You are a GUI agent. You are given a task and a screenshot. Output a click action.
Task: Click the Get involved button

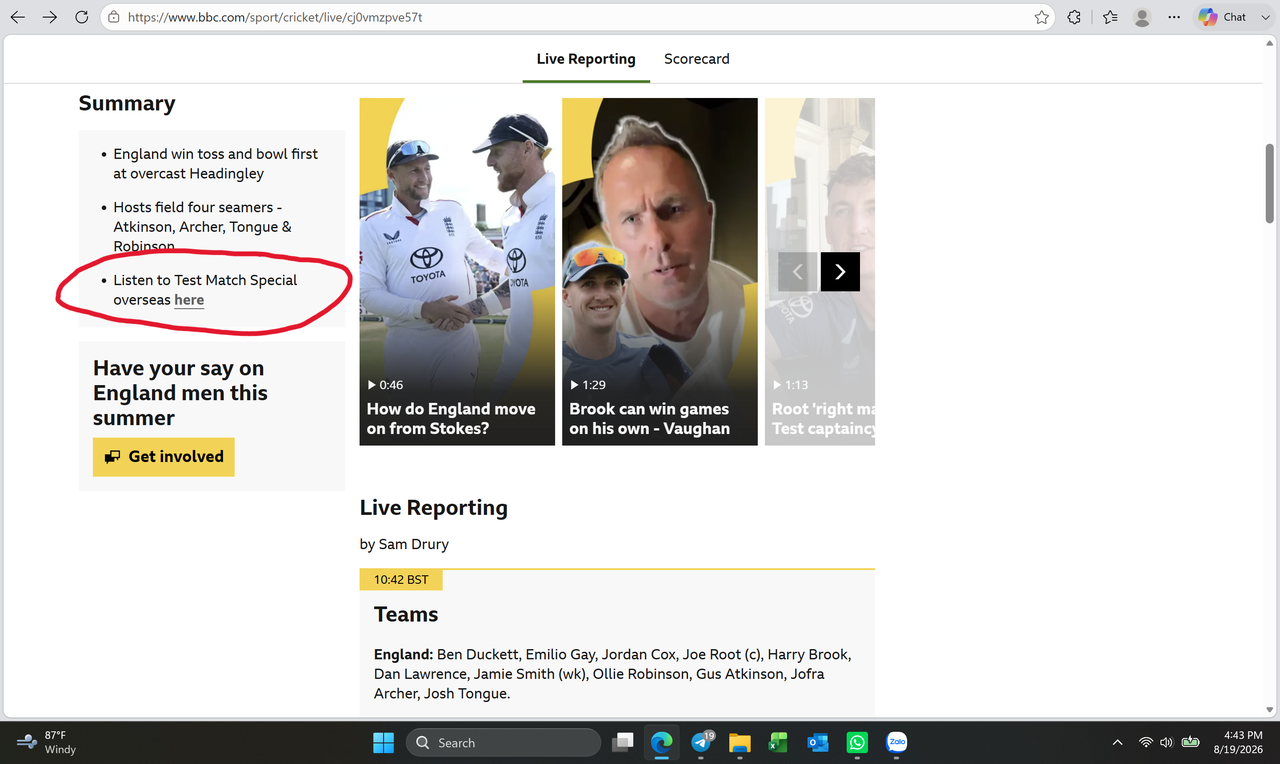point(164,457)
